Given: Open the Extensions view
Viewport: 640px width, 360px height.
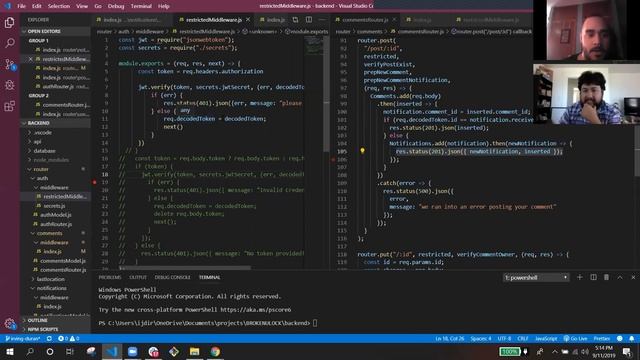Looking at the screenshot, I should point(9,106).
